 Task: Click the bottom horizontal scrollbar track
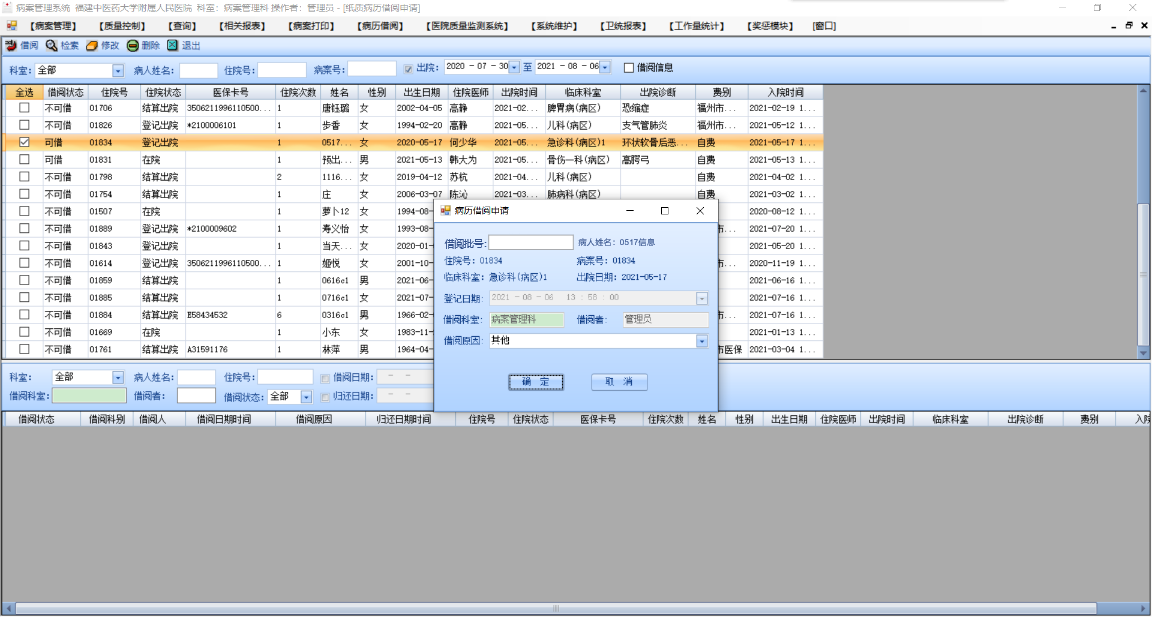(x=570, y=608)
